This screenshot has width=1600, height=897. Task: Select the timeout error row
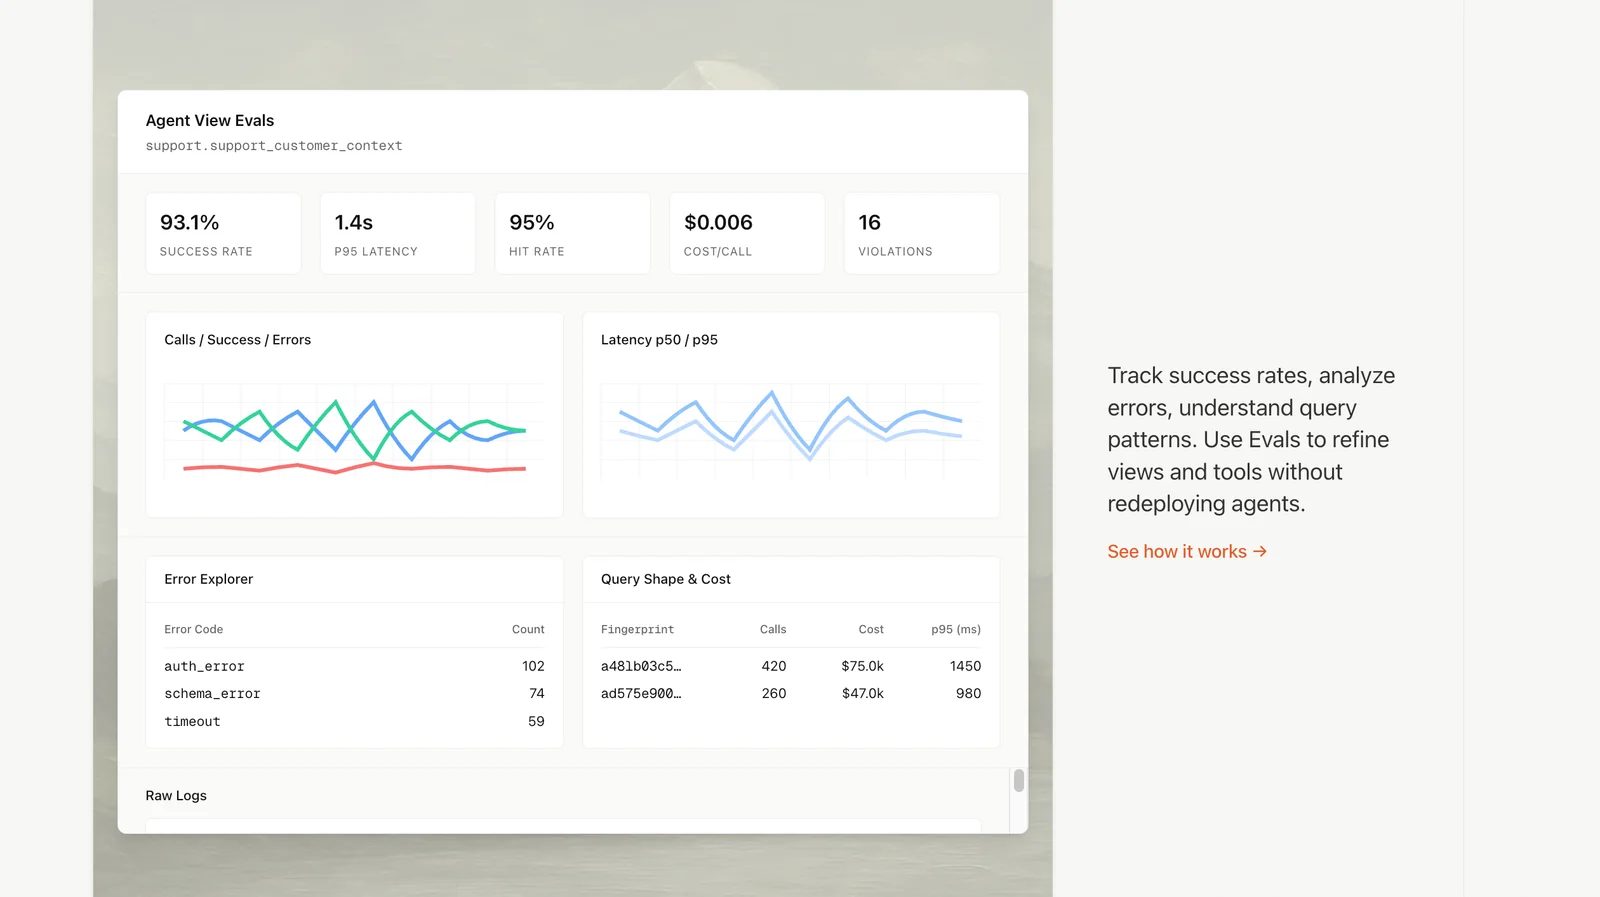pos(354,721)
